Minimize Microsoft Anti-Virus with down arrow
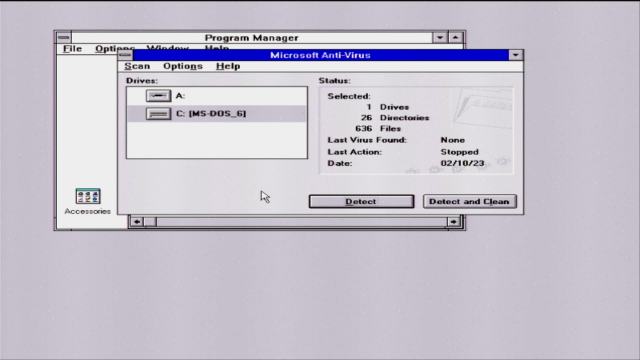Screen dimensions: 640x360 (516, 55)
